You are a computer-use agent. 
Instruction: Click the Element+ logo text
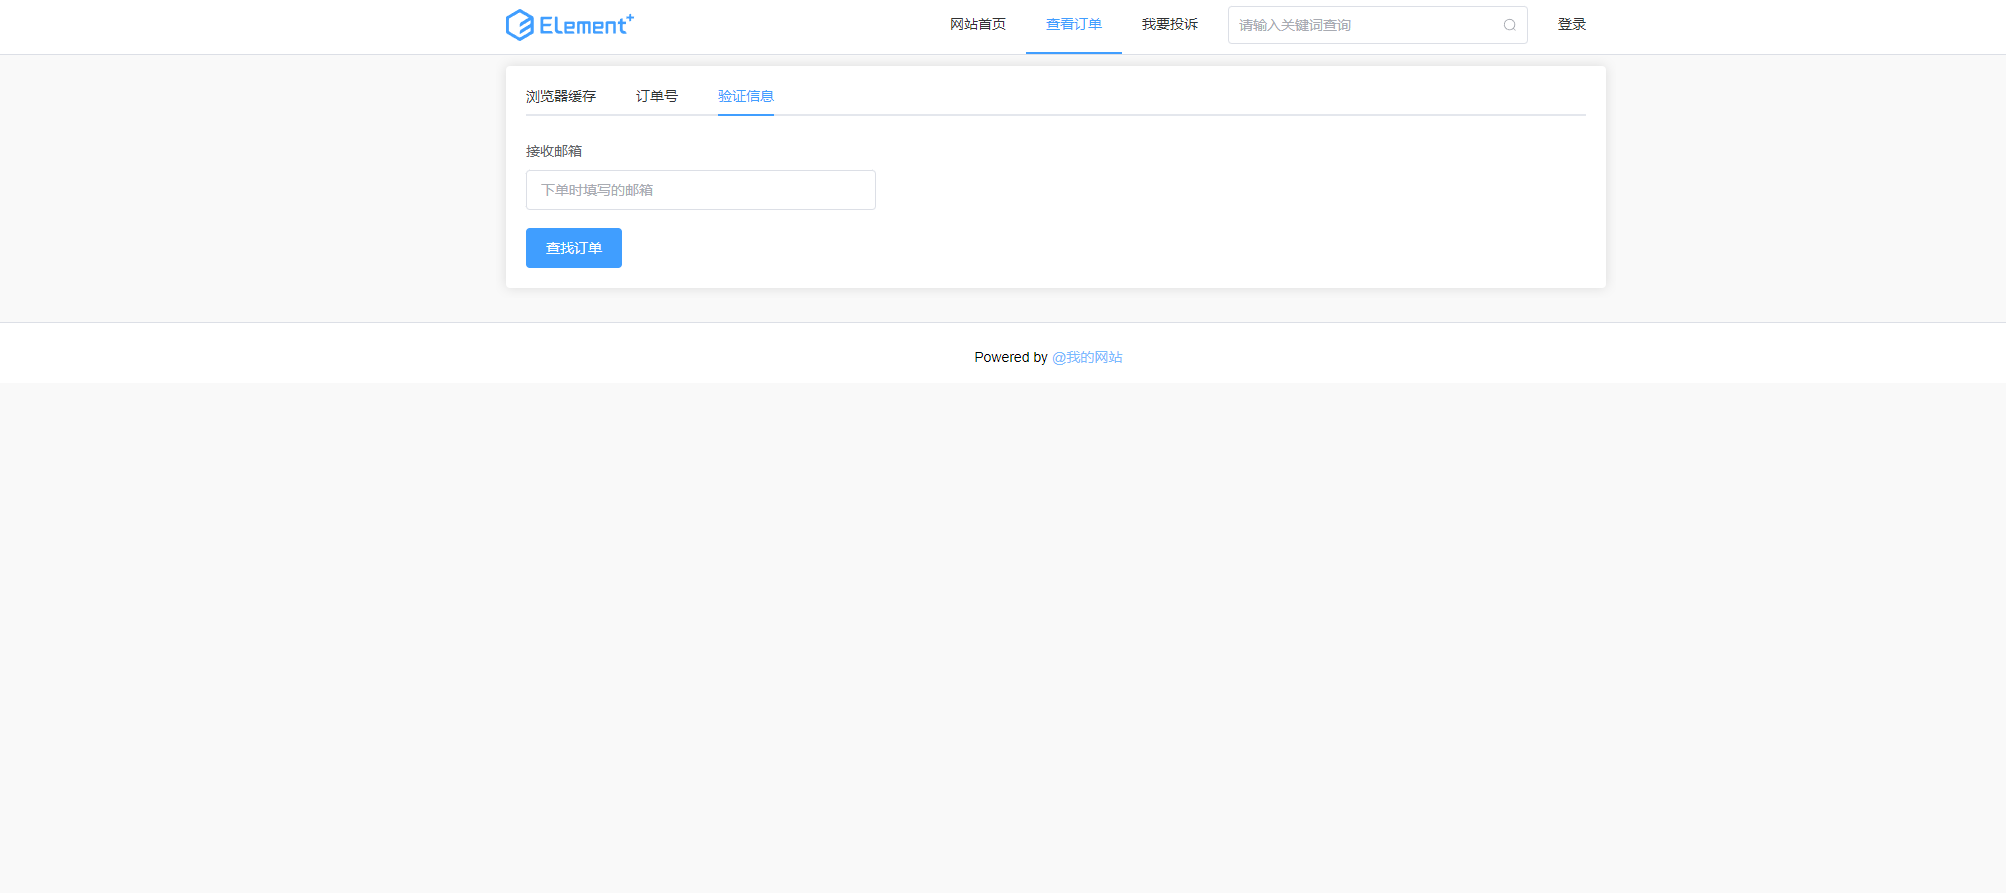(x=582, y=26)
